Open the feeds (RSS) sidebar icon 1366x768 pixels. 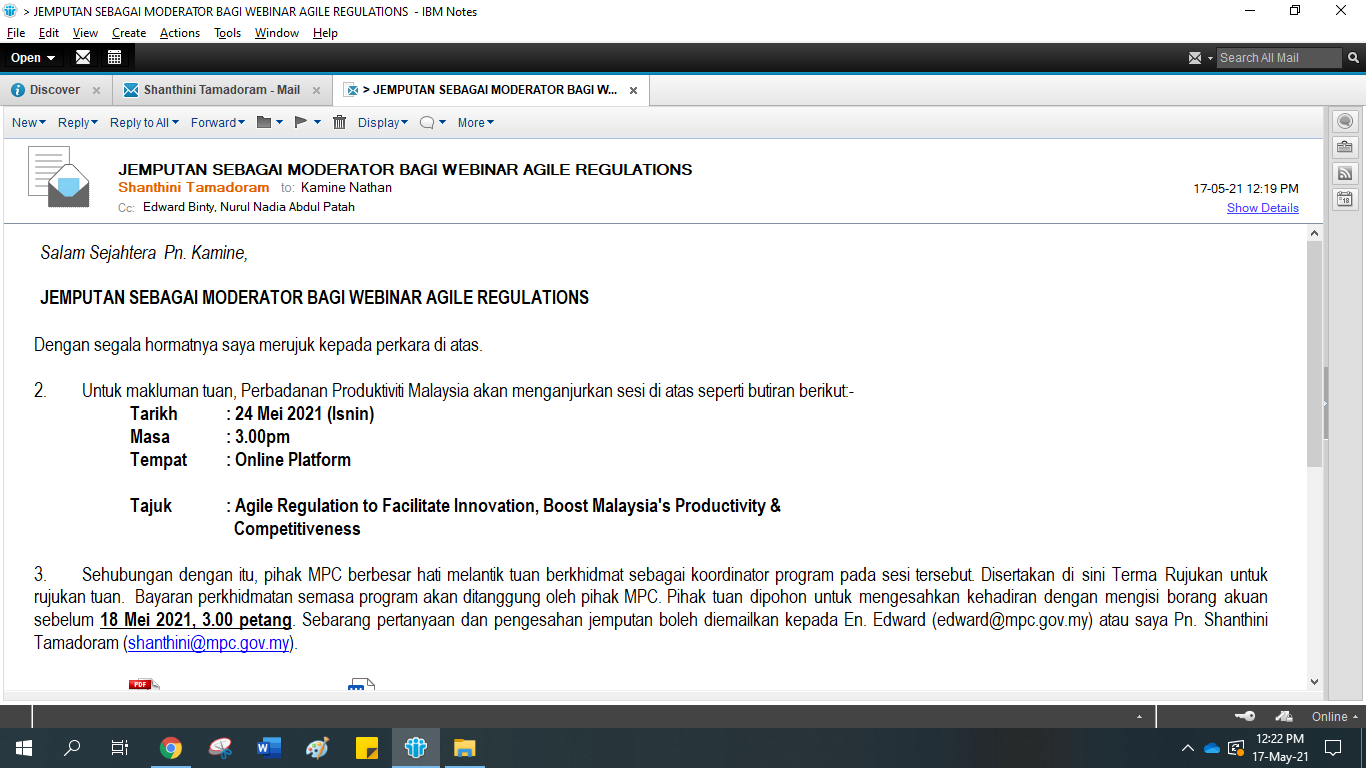tap(1345, 173)
